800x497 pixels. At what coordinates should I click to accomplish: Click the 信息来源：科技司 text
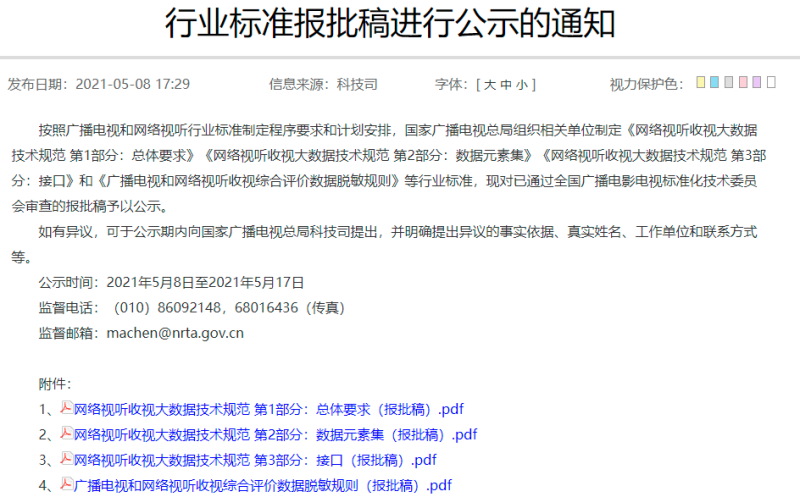[x=323, y=84]
